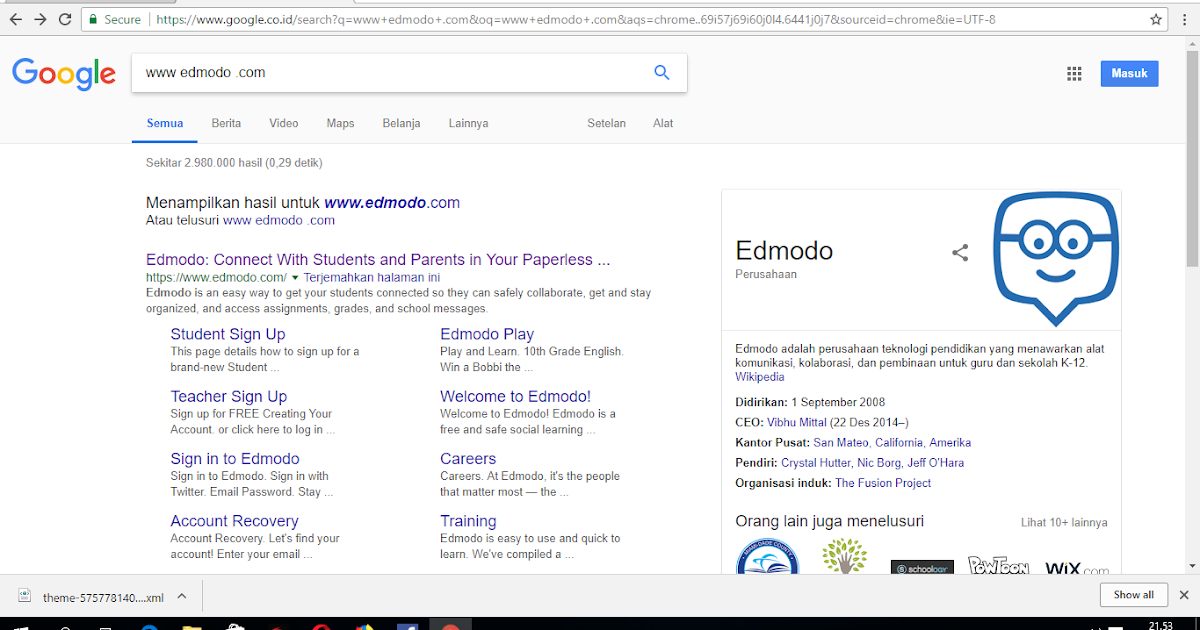Viewport: 1200px width, 630px height.
Task: Click inside the search input field
Action: 350,72
